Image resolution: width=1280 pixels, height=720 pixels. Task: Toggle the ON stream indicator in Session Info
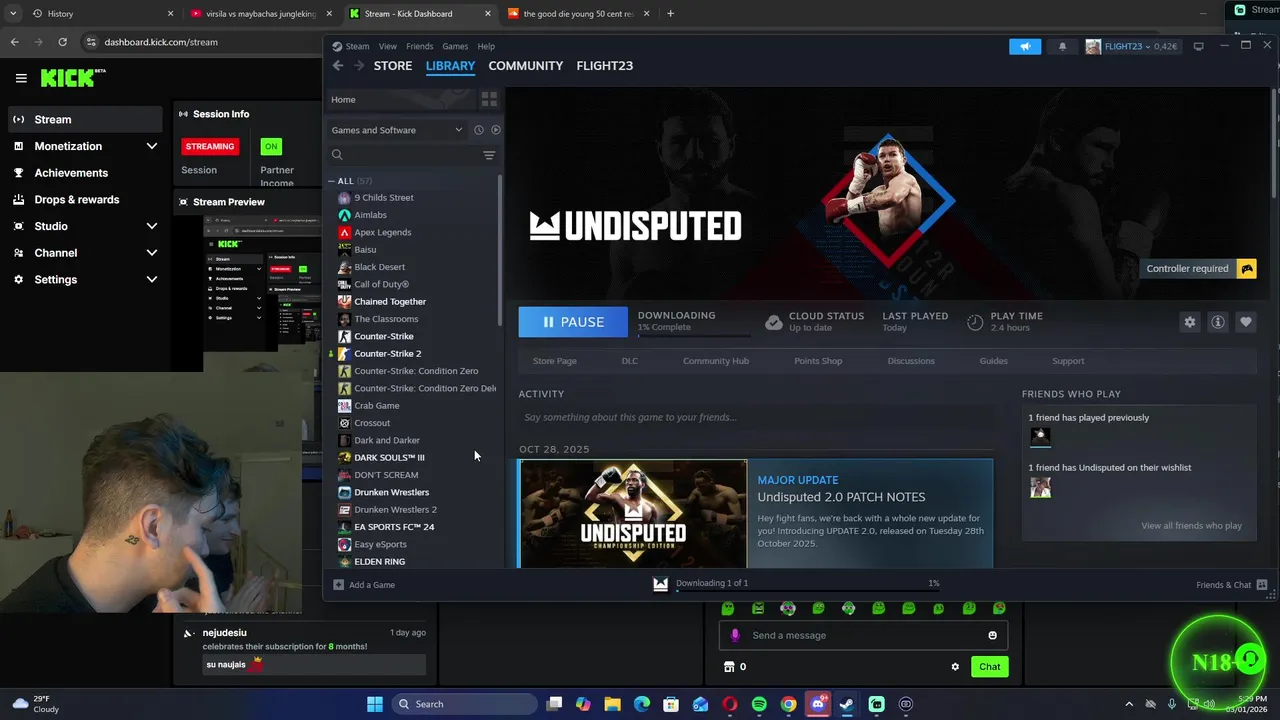point(271,146)
